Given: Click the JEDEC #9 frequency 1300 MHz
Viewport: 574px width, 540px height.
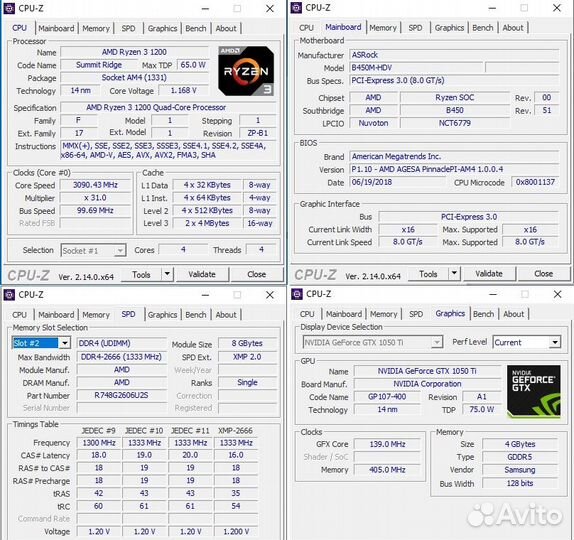Looking at the screenshot, I should point(99,443).
